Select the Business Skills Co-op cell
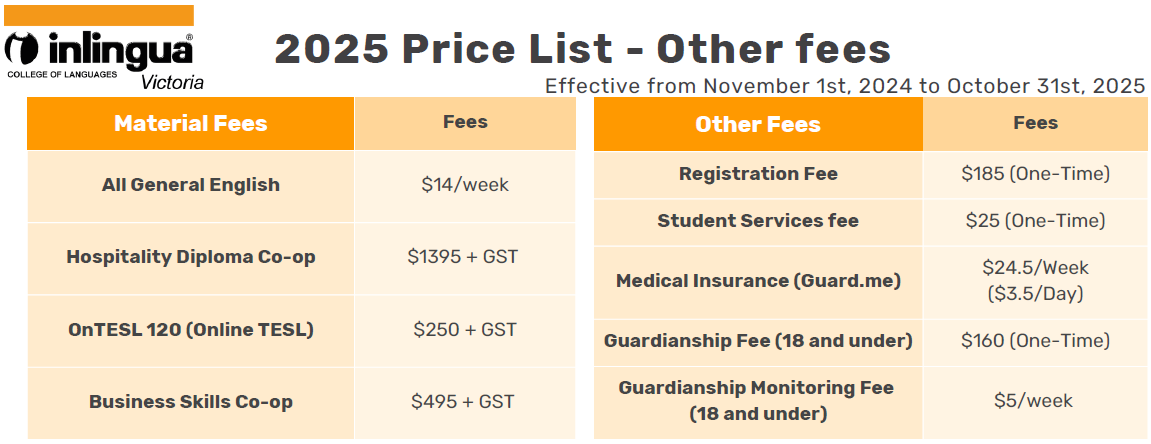 190,402
